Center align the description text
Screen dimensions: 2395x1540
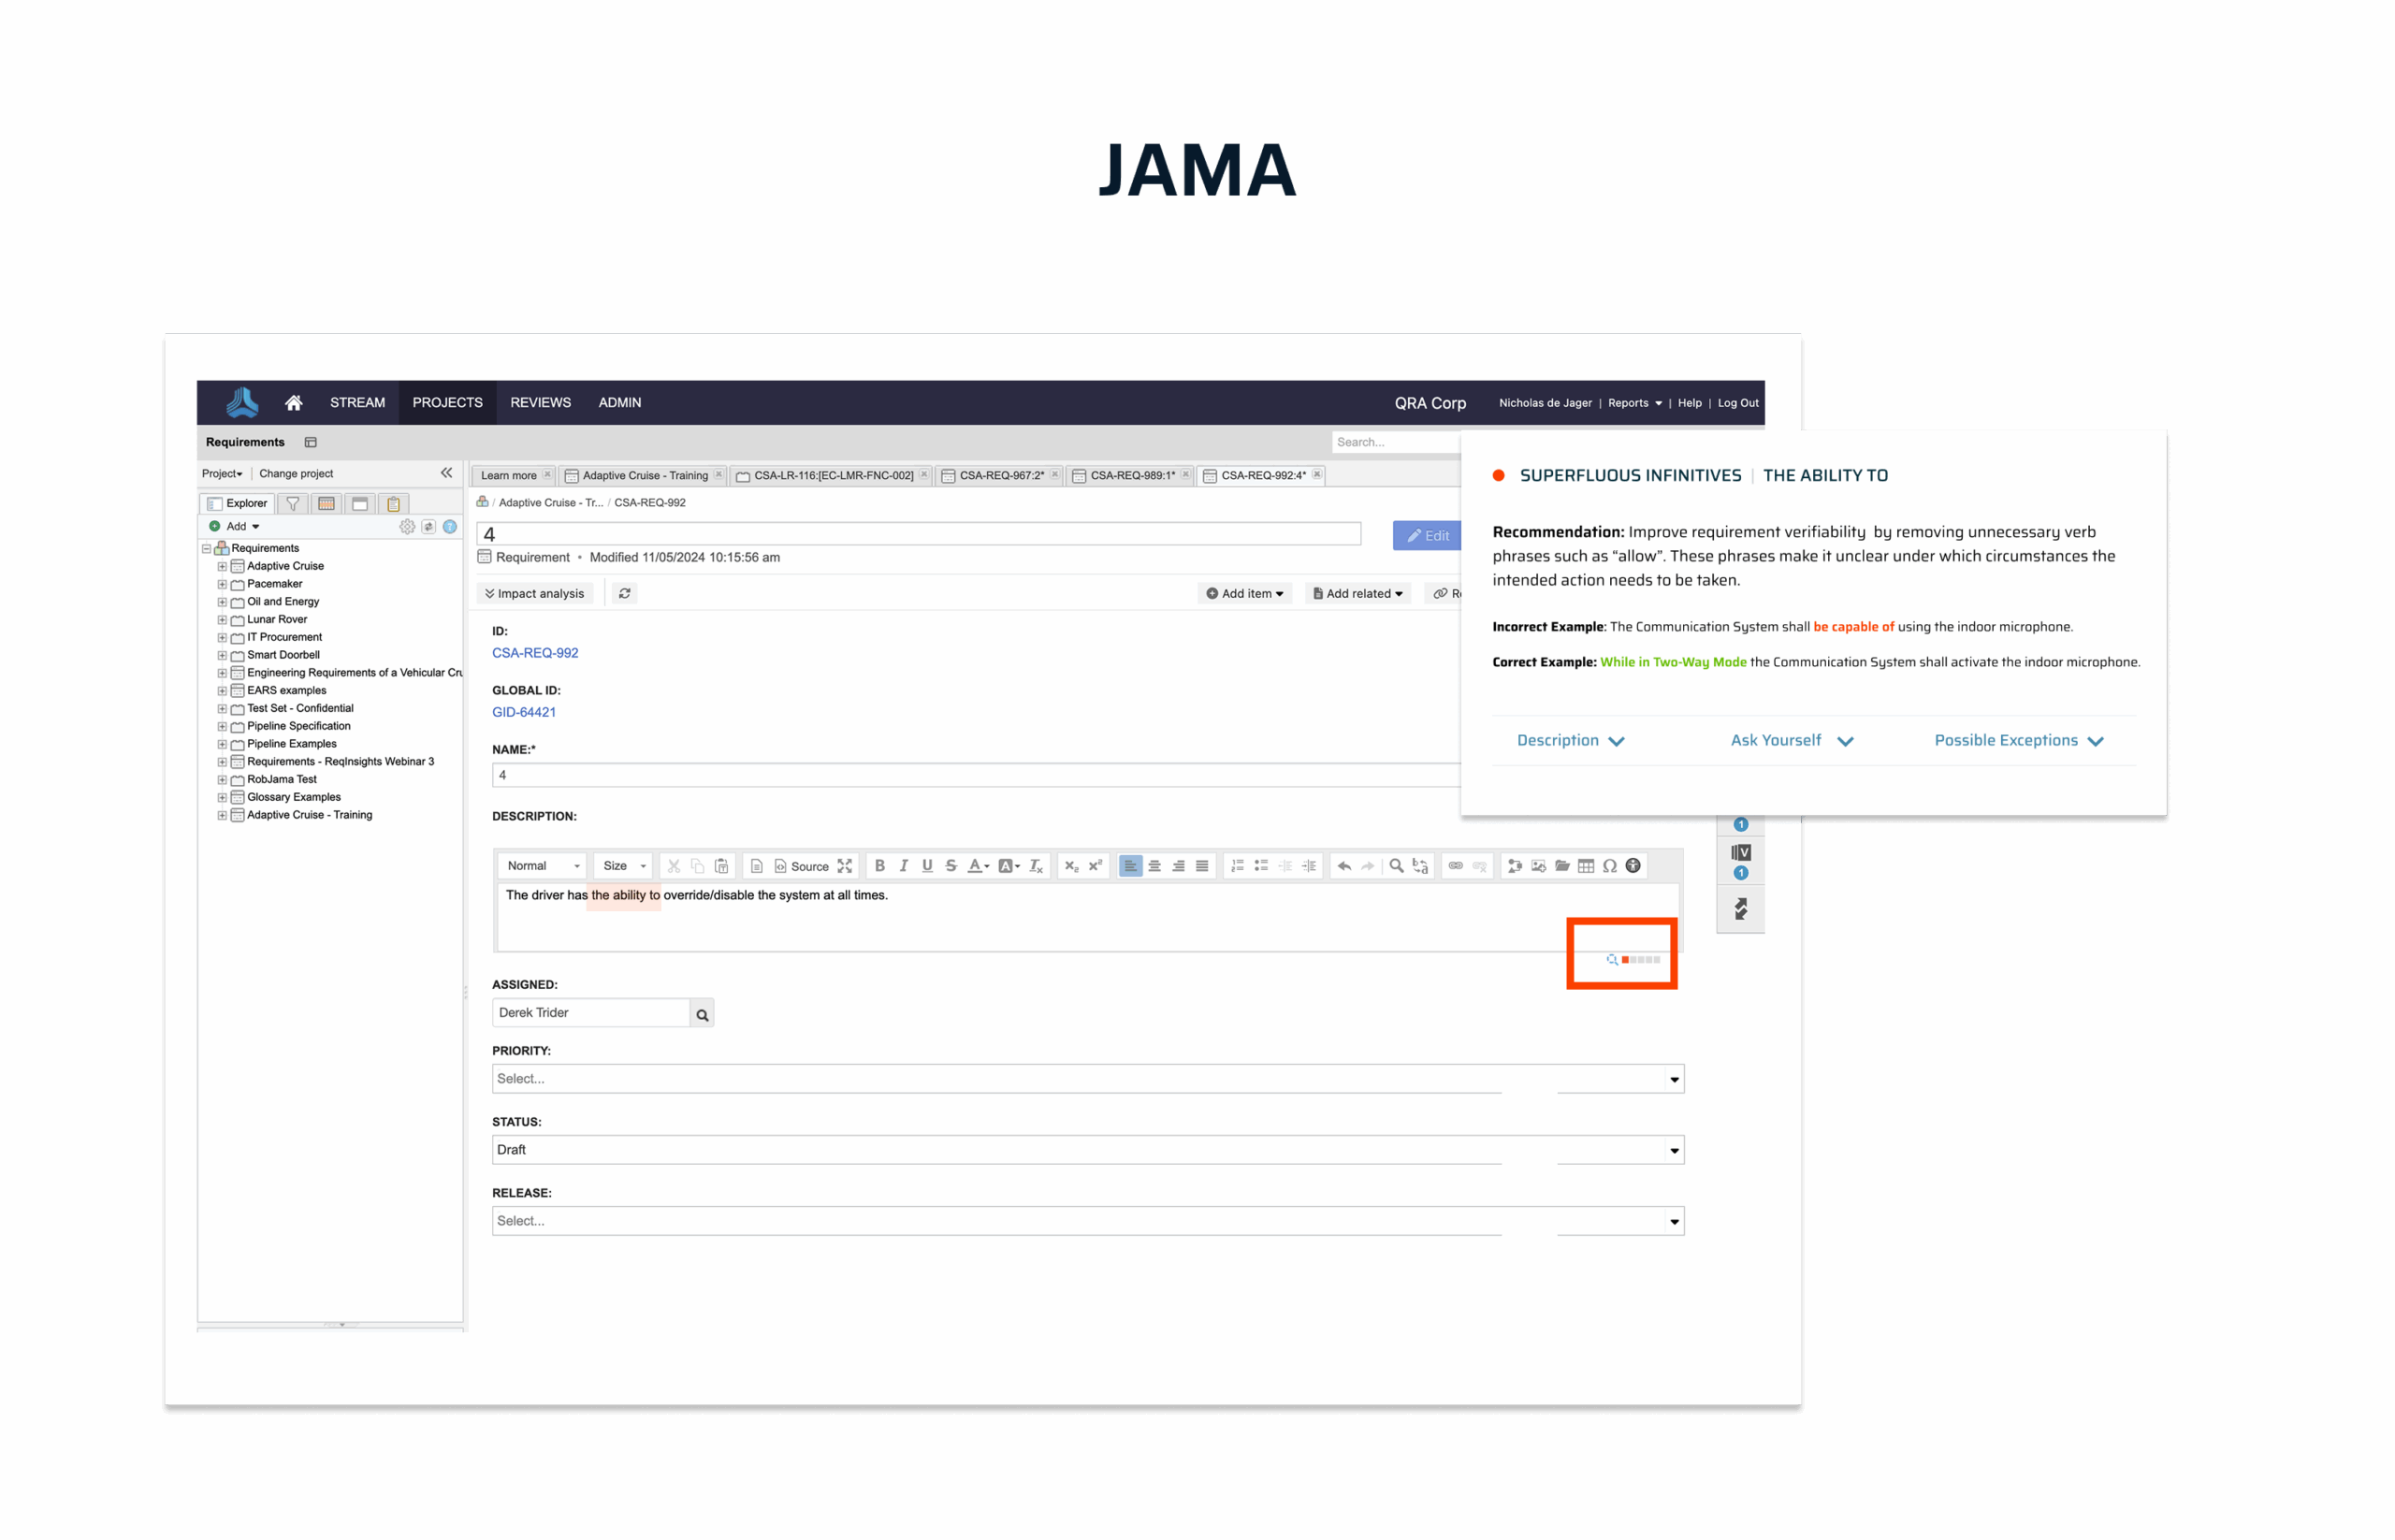(1154, 866)
